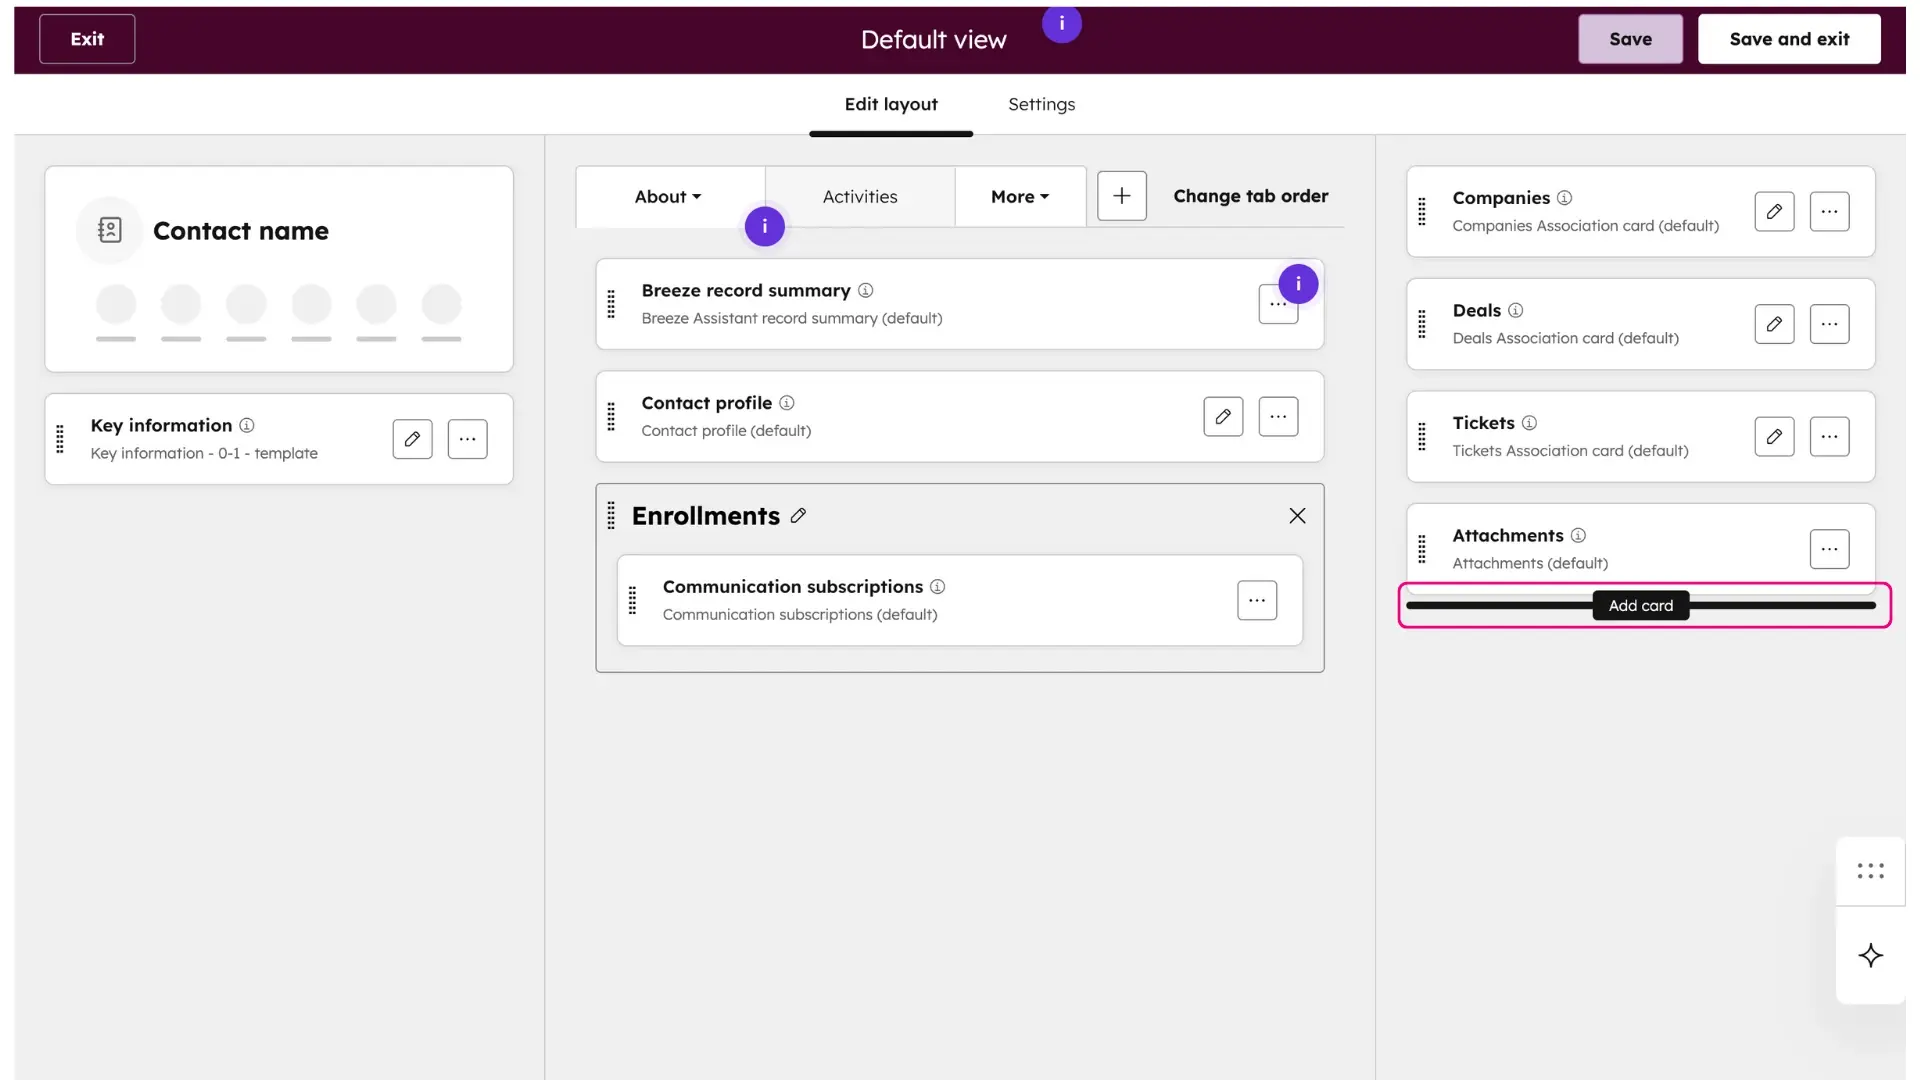Open the More tab dropdown

1018,196
